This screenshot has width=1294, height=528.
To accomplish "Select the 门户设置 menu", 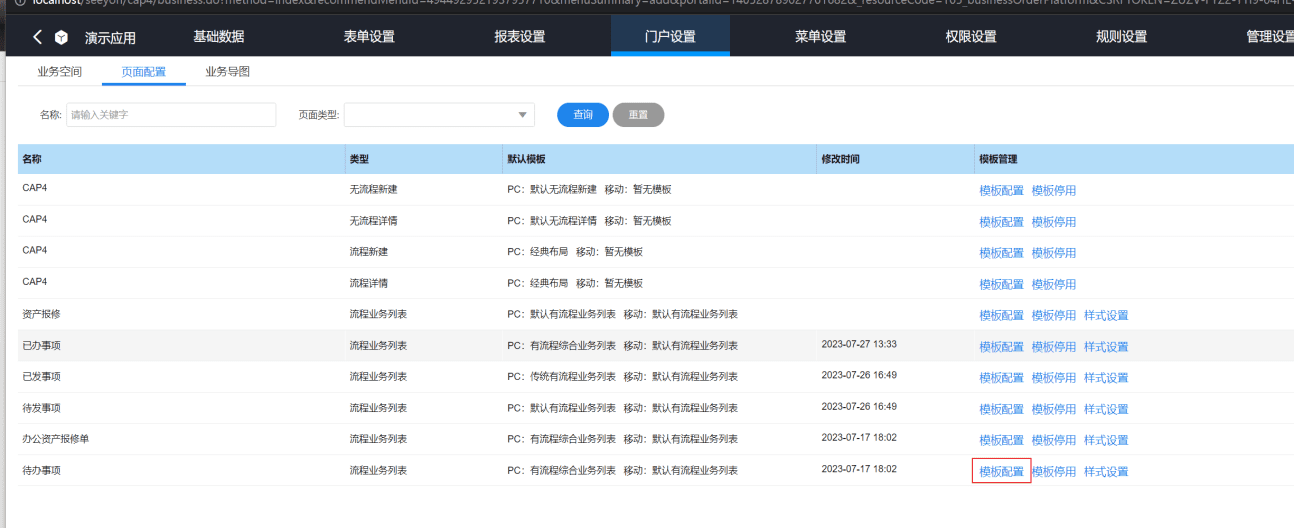I will pos(670,37).
